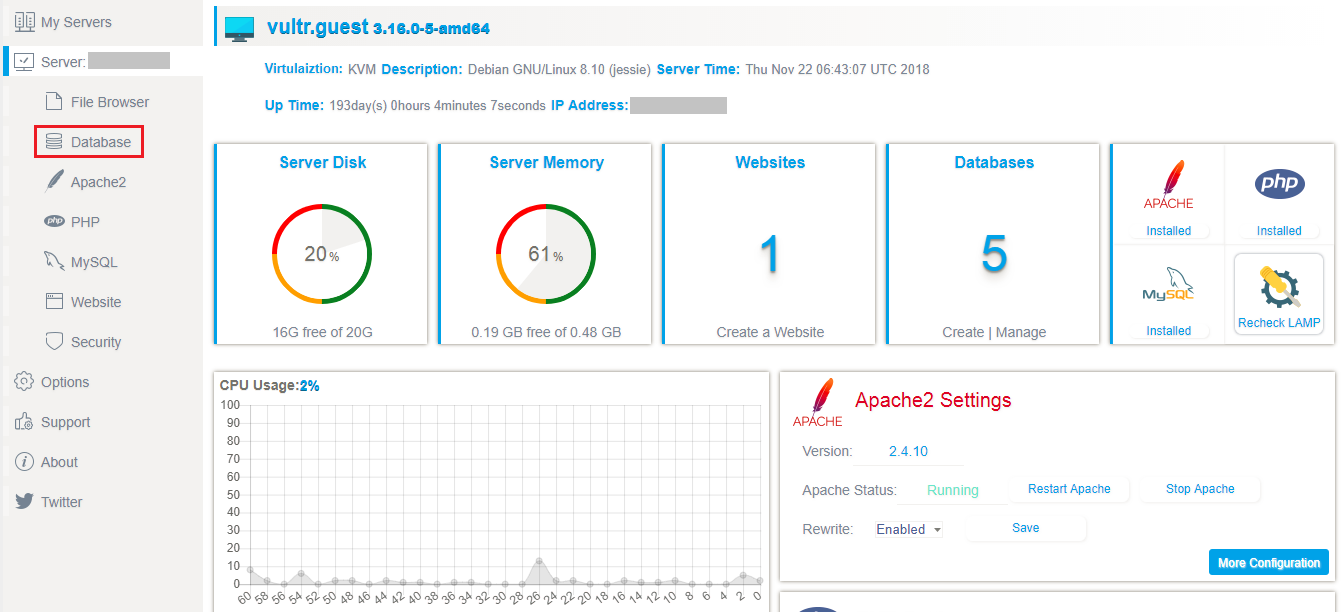Screen dimensions: 1341x612
Task: Save the Apache rewrite setting
Action: tap(1025, 528)
